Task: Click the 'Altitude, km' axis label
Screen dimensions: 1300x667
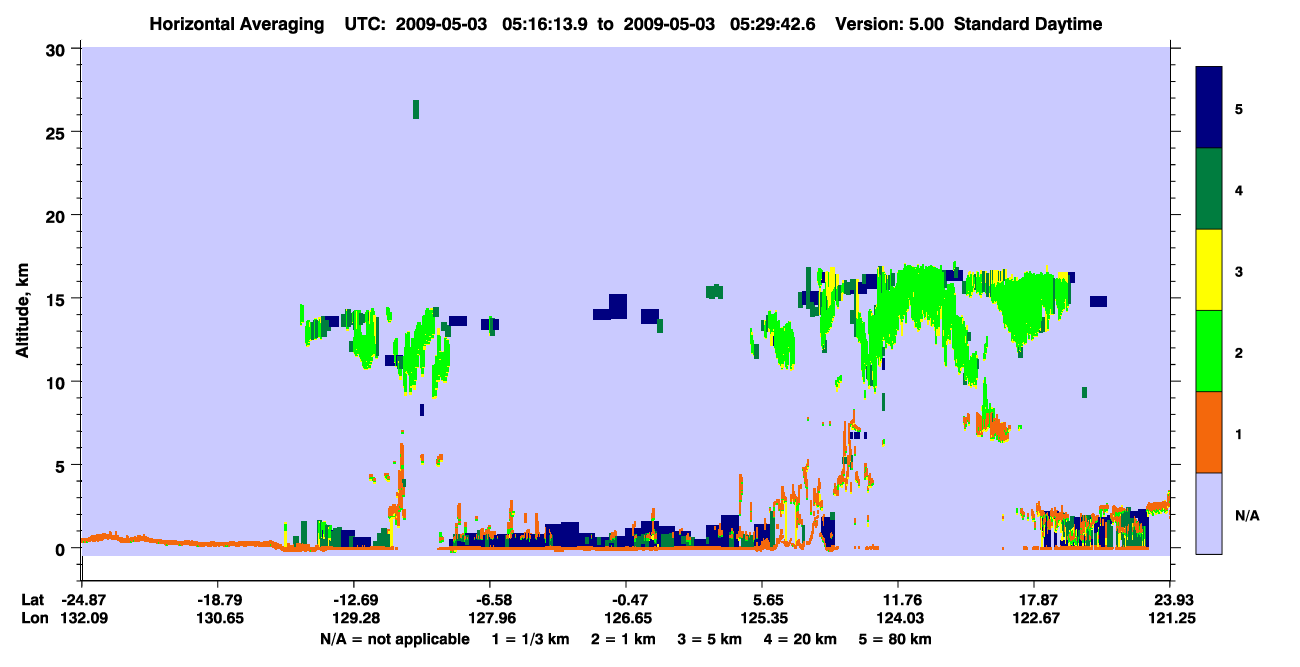Action: pyautogui.click(x=22, y=312)
